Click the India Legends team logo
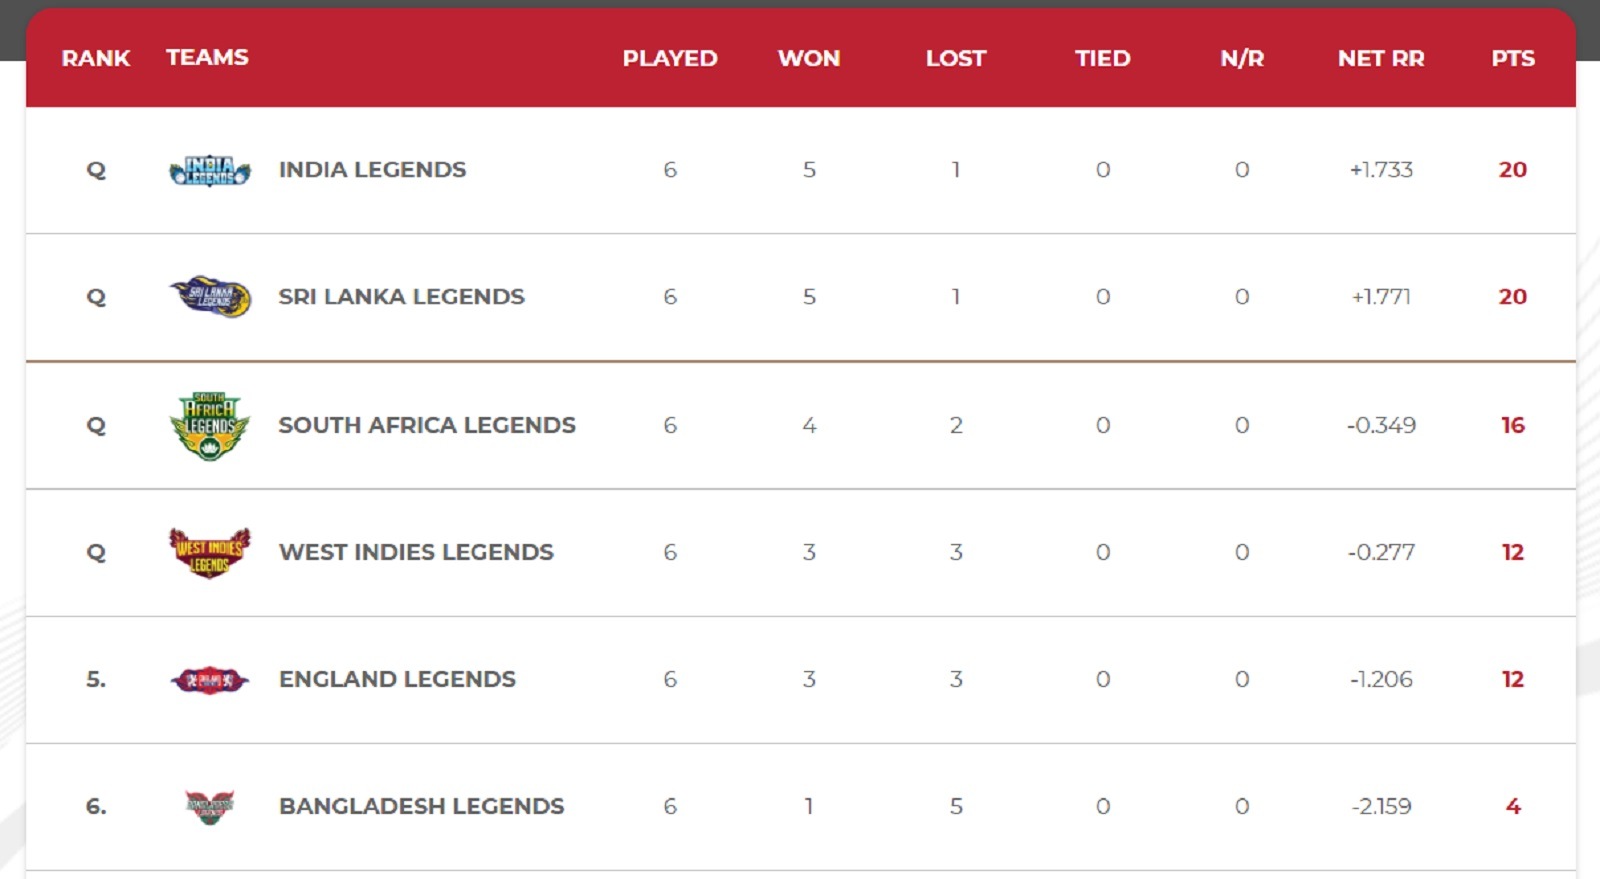The width and height of the screenshot is (1600, 879). coord(210,171)
